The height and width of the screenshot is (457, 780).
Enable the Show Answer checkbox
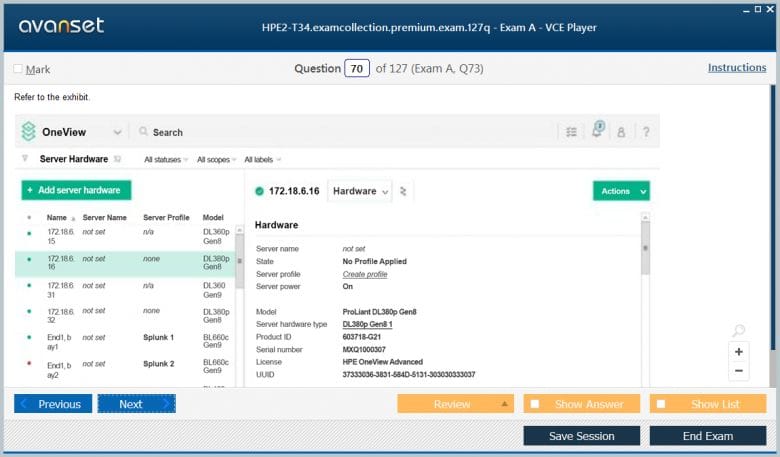coord(535,404)
